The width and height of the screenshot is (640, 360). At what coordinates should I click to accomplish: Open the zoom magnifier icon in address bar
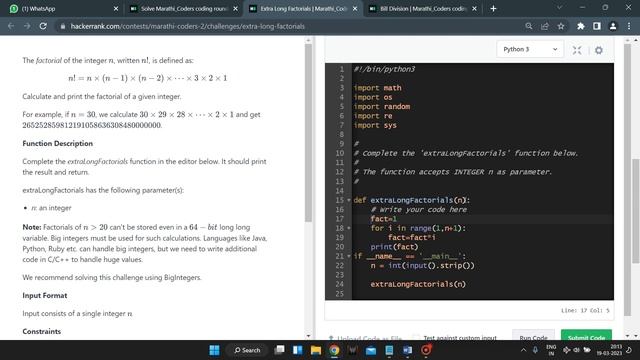[529, 26]
